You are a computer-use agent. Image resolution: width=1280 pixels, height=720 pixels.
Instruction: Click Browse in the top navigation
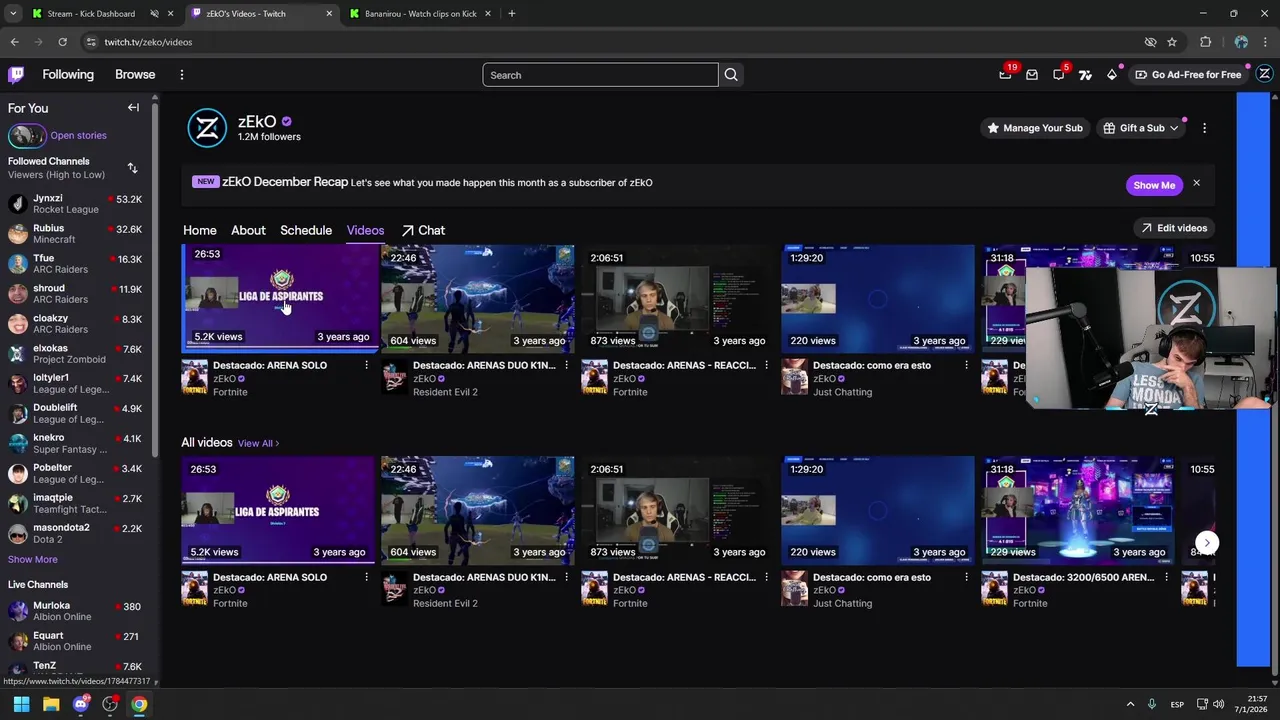pyautogui.click(x=135, y=75)
